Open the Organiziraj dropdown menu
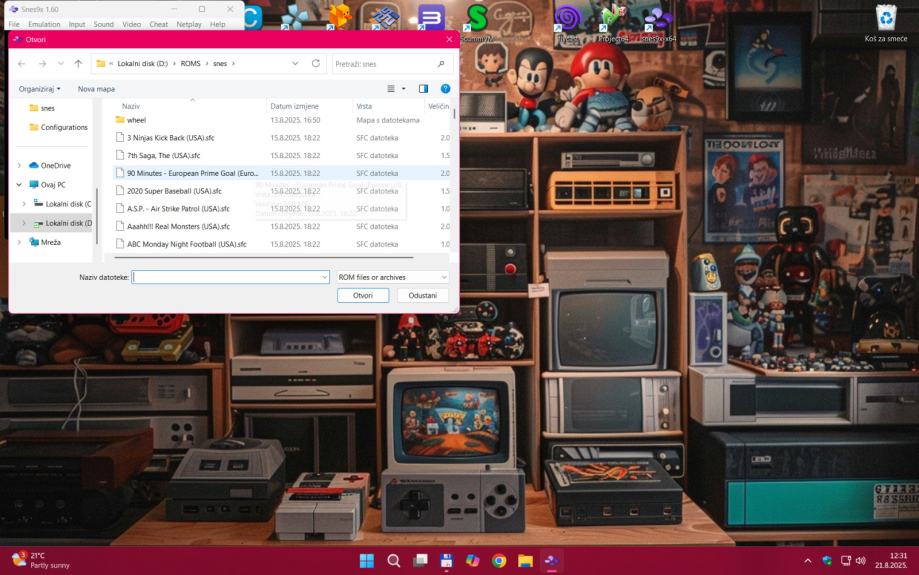The width and height of the screenshot is (919, 575). (x=40, y=89)
